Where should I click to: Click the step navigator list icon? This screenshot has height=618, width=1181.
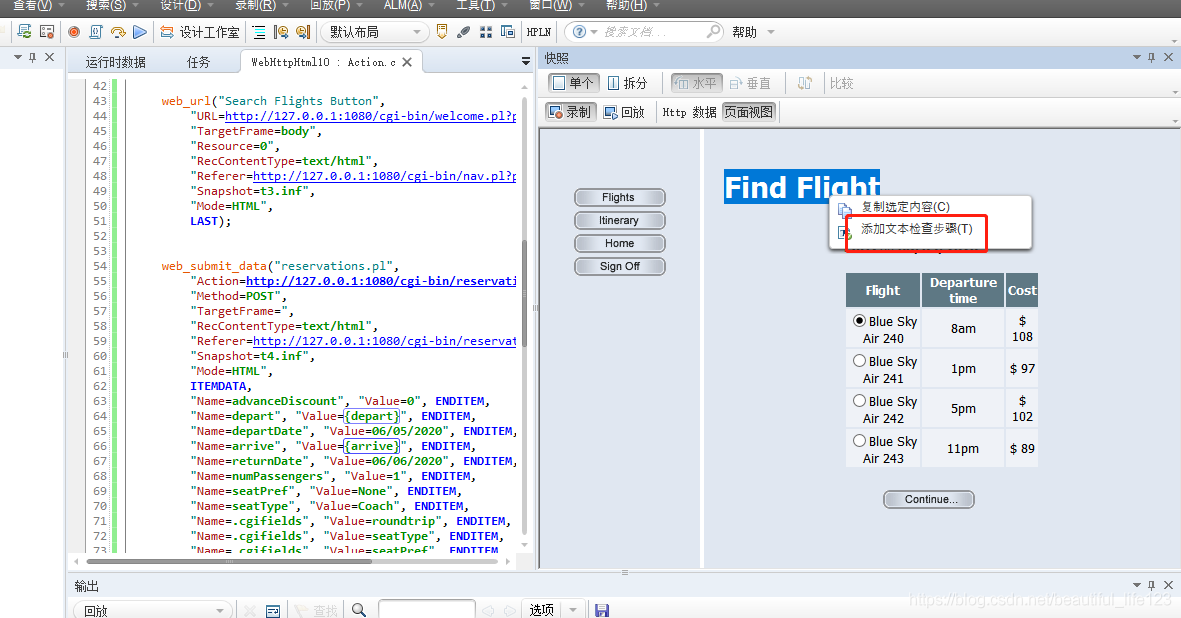[259, 32]
